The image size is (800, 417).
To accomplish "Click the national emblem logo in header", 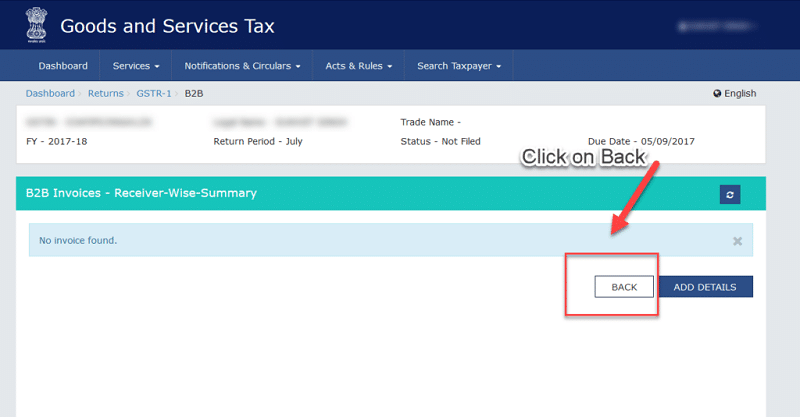I will point(36,24).
